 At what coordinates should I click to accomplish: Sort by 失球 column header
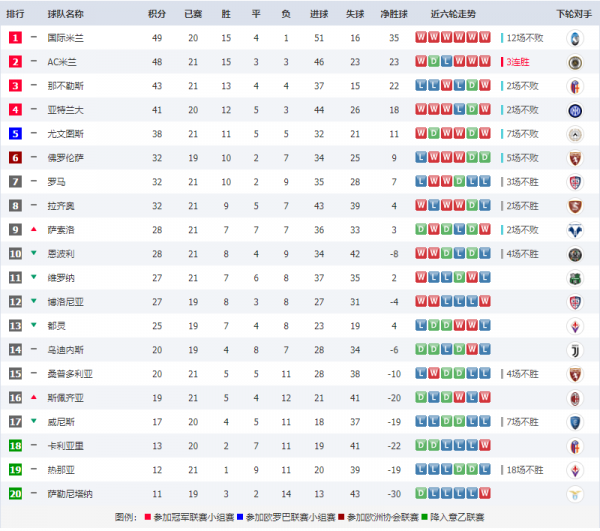(355, 14)
